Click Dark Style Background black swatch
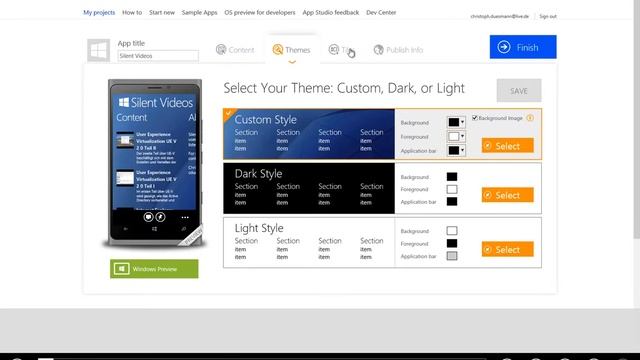640x360 pixels. [x=452, y=177]
